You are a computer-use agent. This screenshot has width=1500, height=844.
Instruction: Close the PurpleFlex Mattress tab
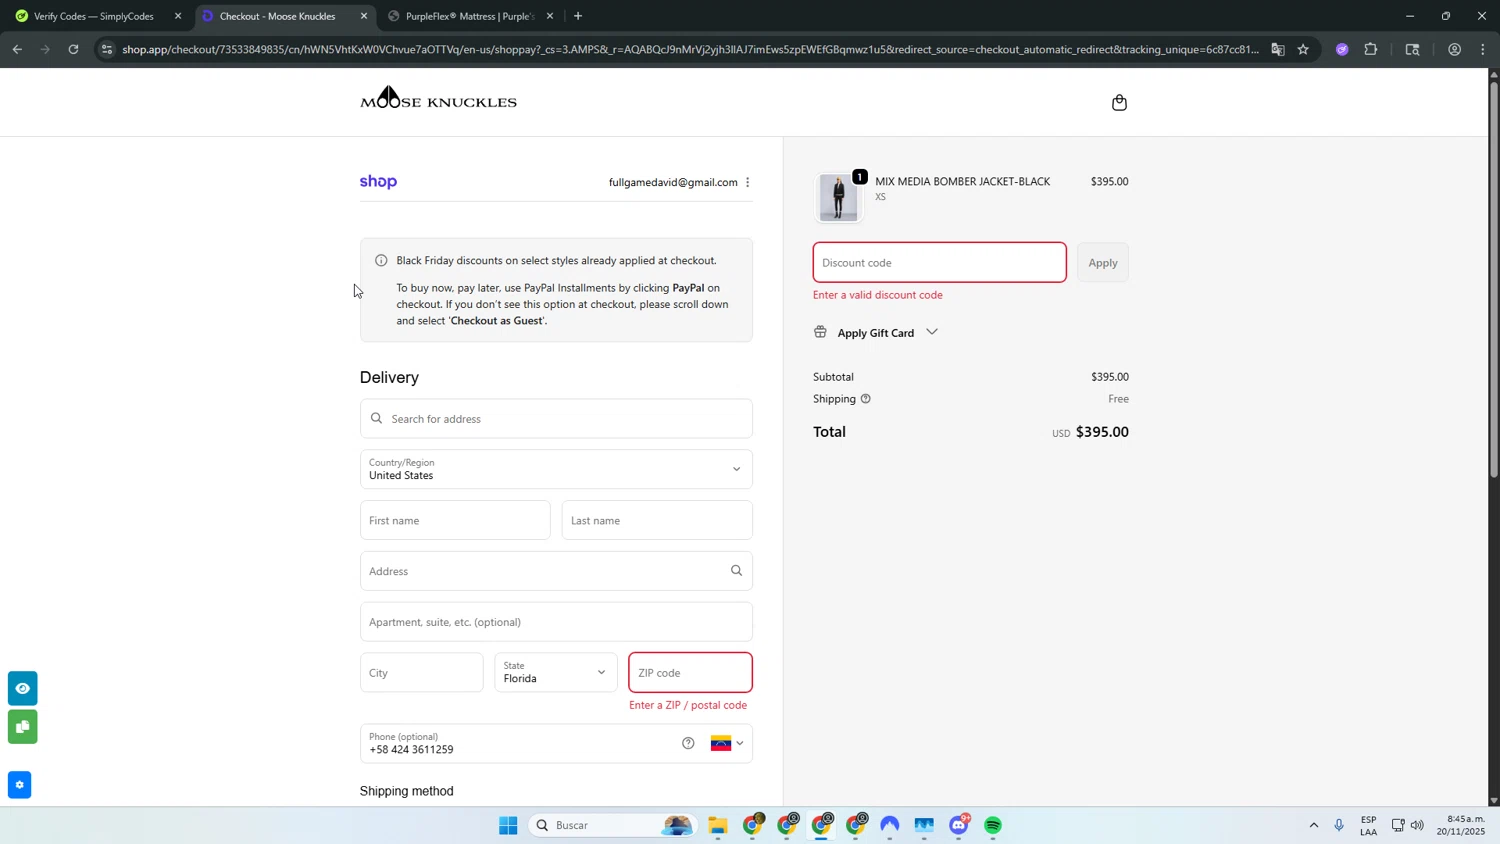pyautogui.click(x=550, y=16)
